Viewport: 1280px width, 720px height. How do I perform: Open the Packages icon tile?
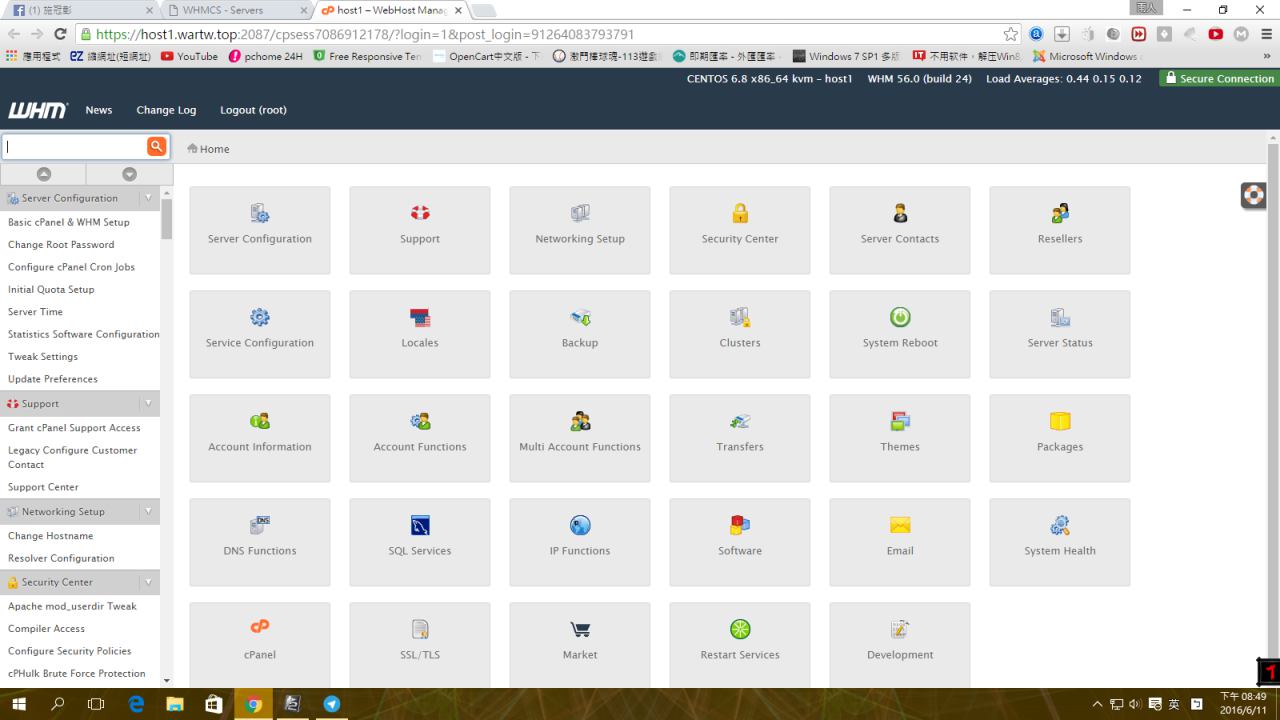tap(1060, 422)
